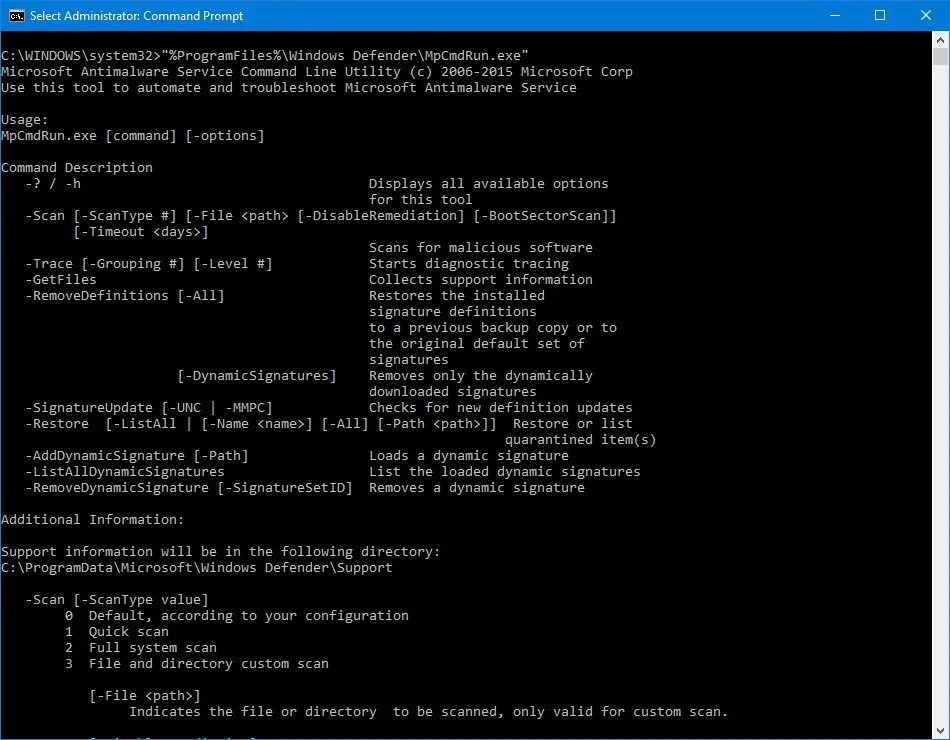Image resolution: width=950 pixels, height=740 pixels.
Task: Click the '-Scan [-ScanType #]' command line
Action: 321,216
